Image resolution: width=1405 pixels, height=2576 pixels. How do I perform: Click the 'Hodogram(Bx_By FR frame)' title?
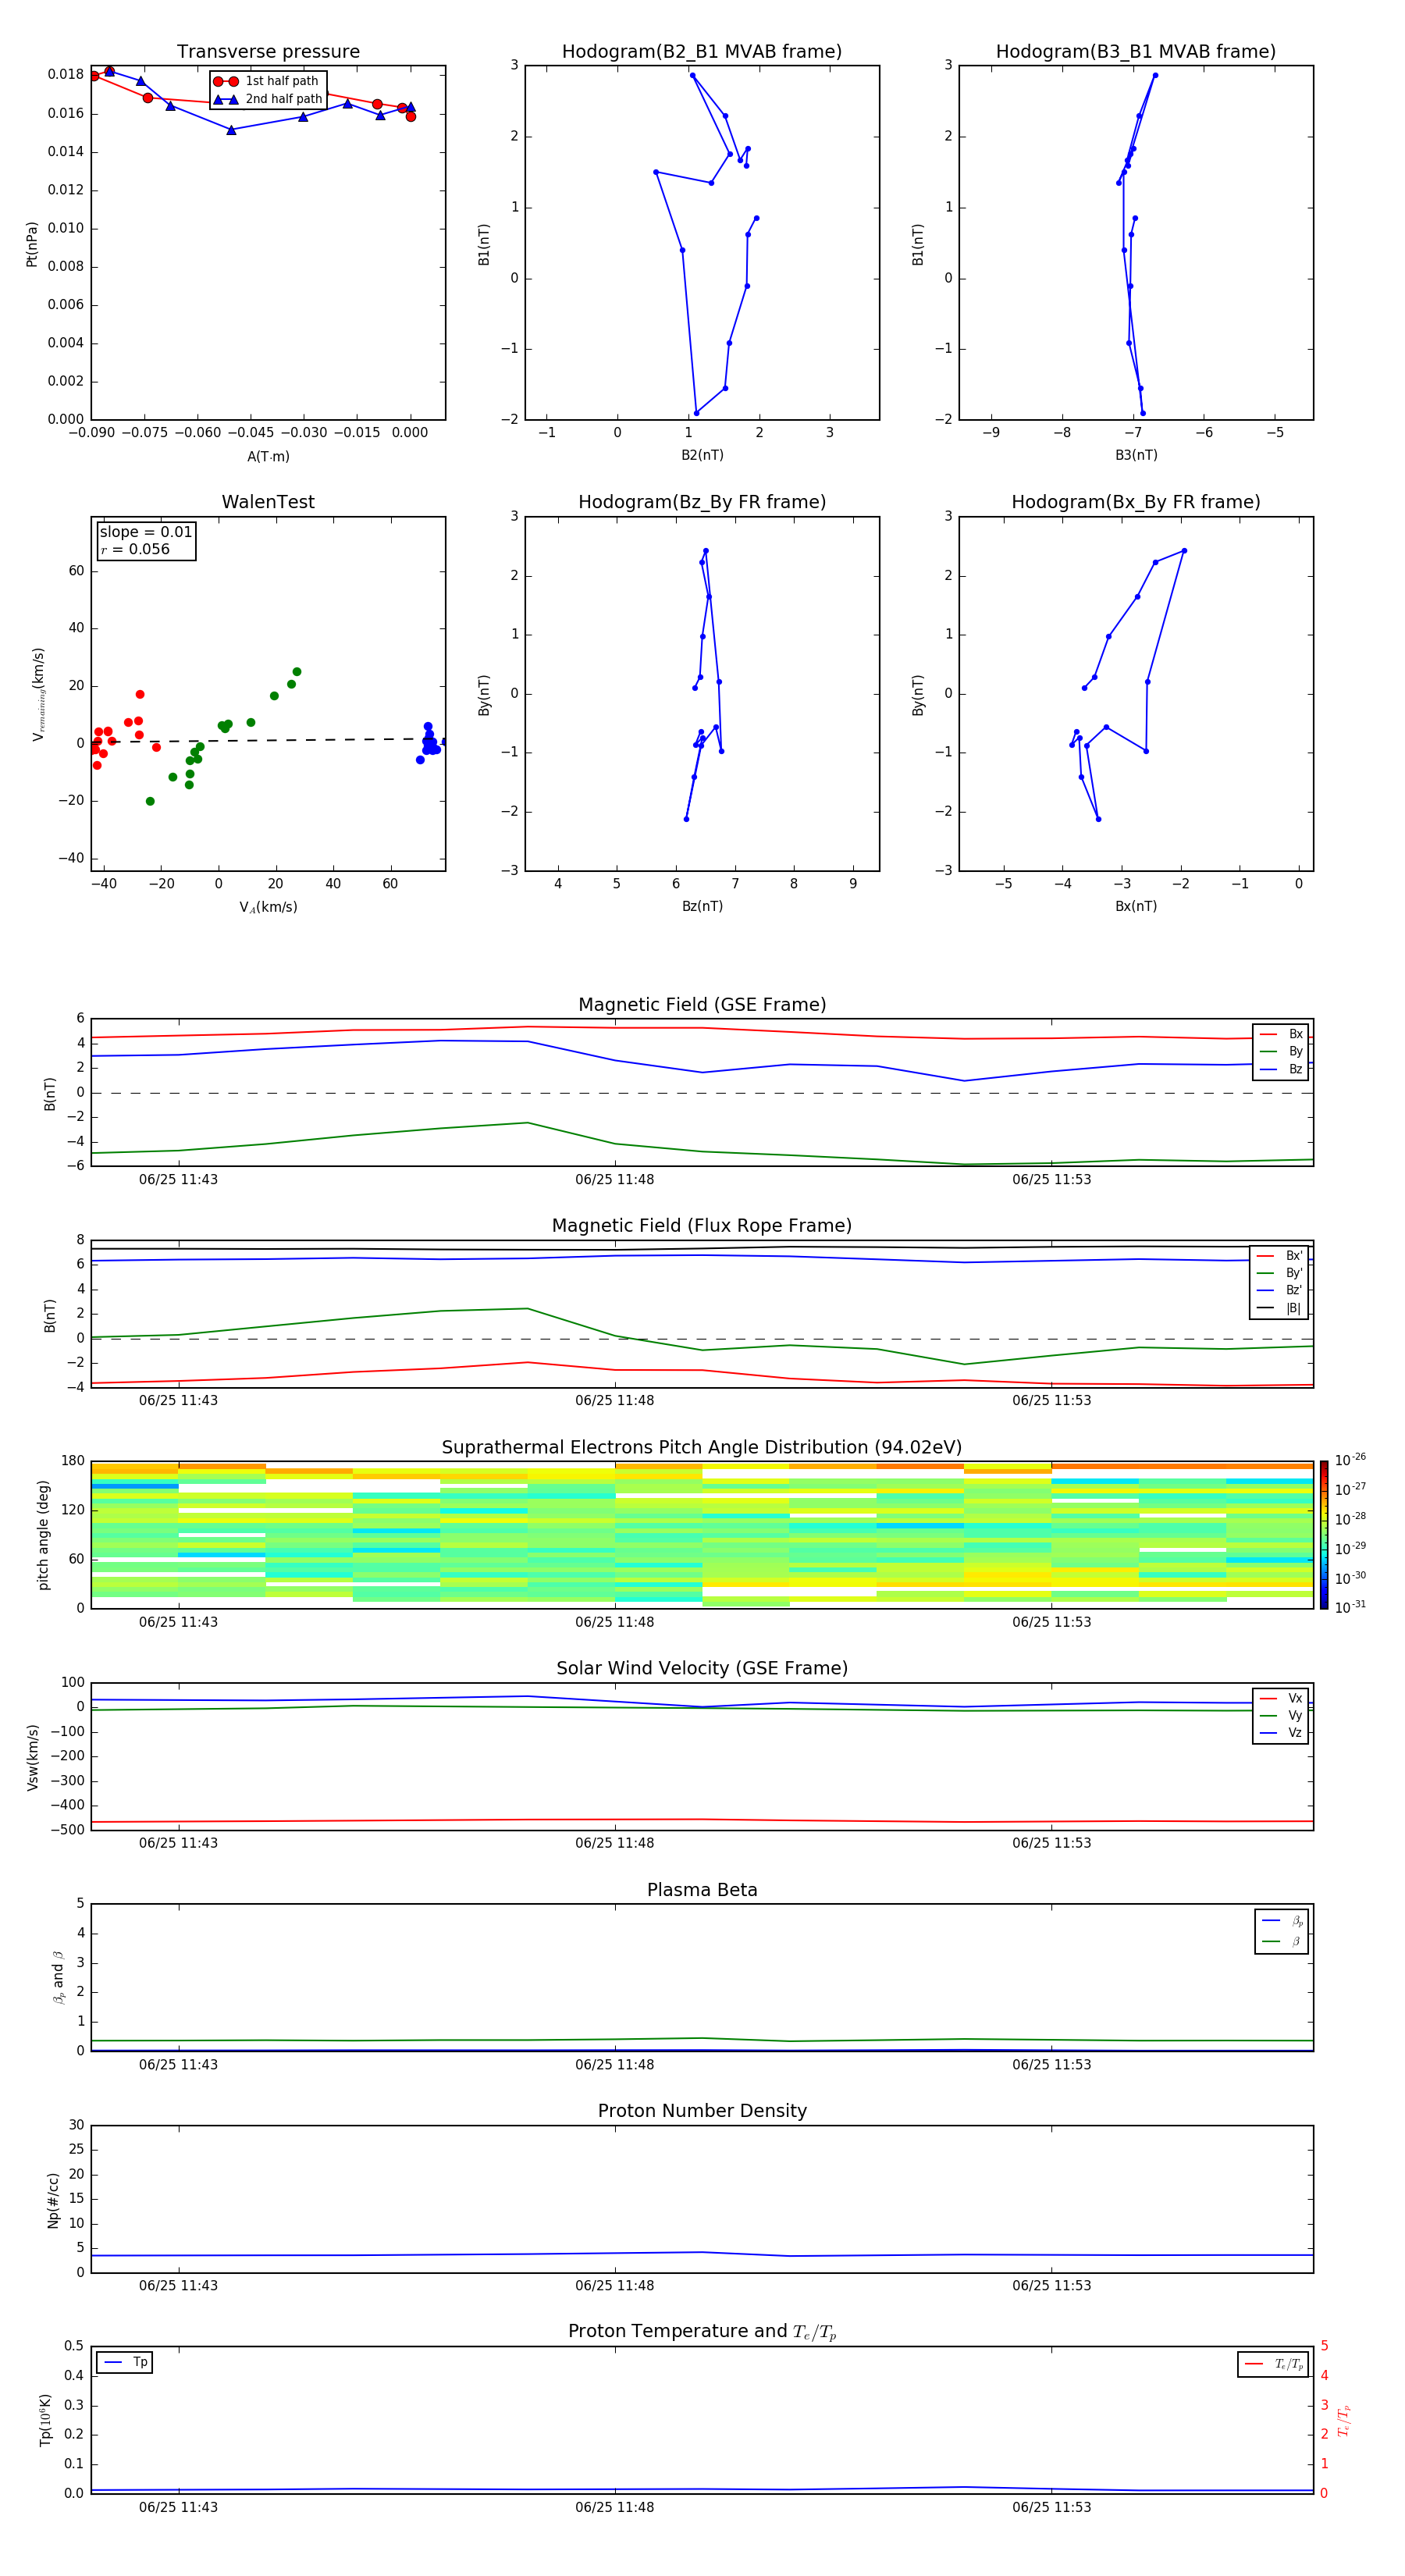pos(1136,502)
